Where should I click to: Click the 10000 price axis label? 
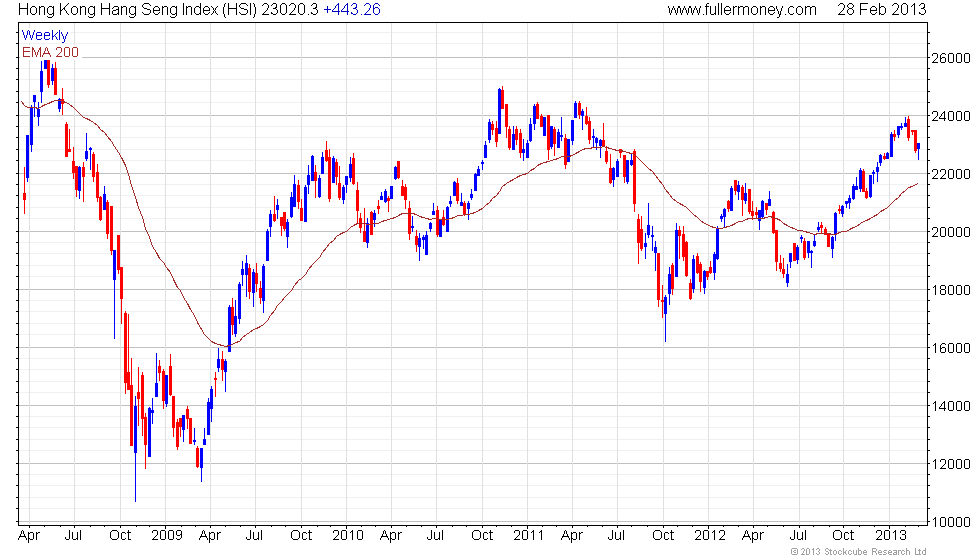(951, 522)
